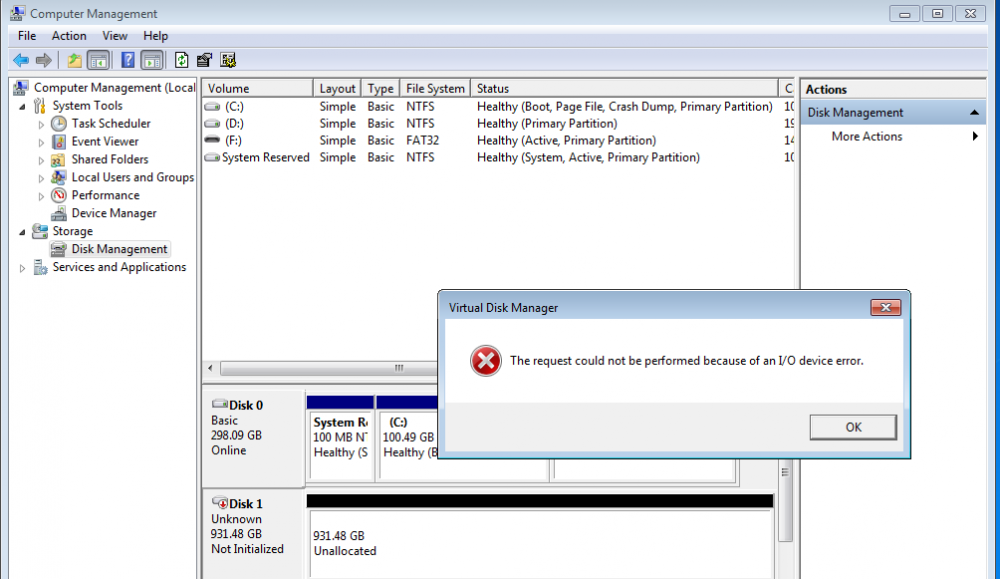
Task: Click the Local Users and Groups icon
Action: pyautogui.click(x=58, y=177)
